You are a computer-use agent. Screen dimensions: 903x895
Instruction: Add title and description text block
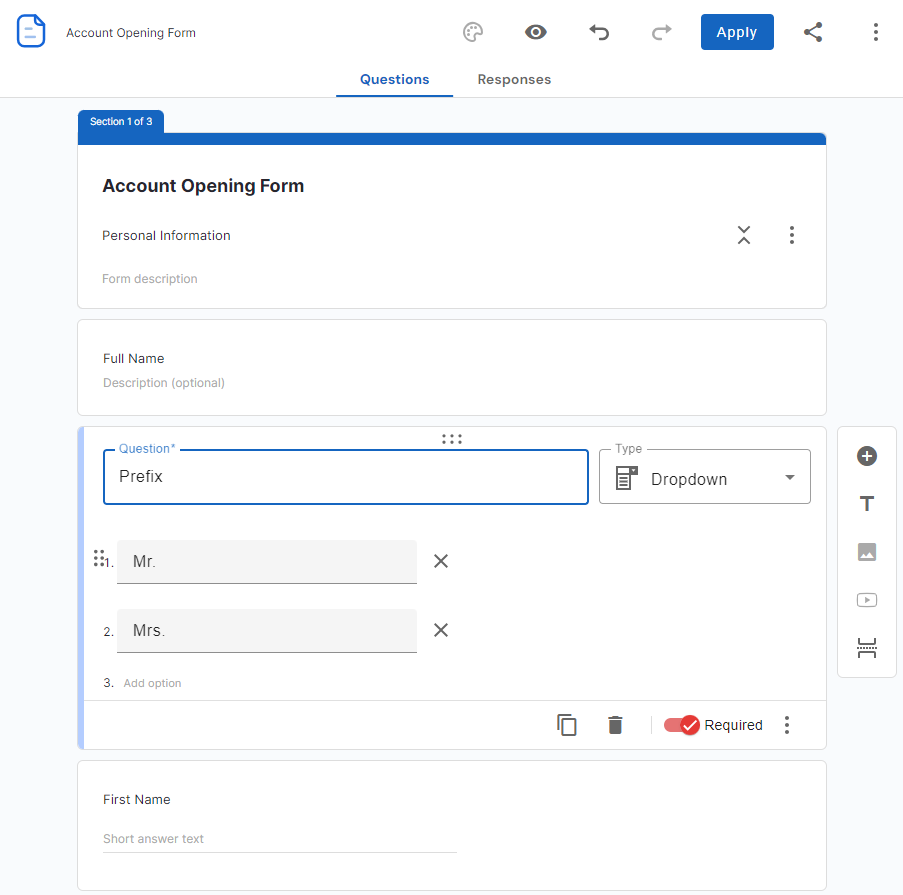[867, 504]
